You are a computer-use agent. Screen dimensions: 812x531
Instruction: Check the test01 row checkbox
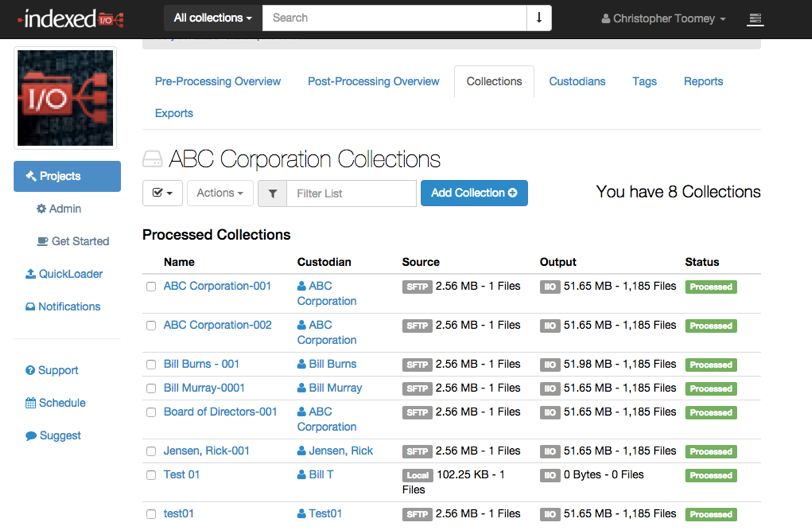pos(151,514)
